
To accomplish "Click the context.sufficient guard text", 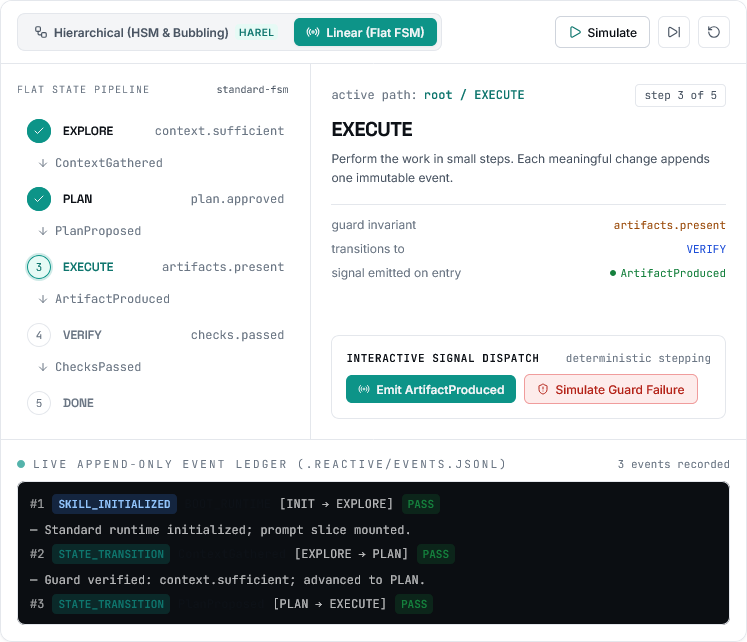I will [x=219, y=131].
